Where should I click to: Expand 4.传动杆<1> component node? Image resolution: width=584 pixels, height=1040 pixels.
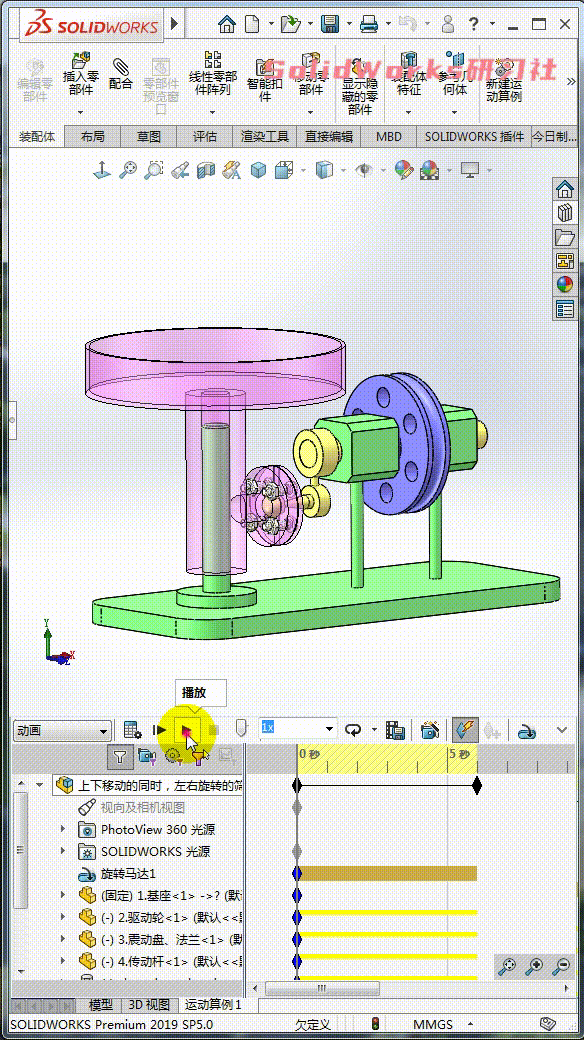63,960
